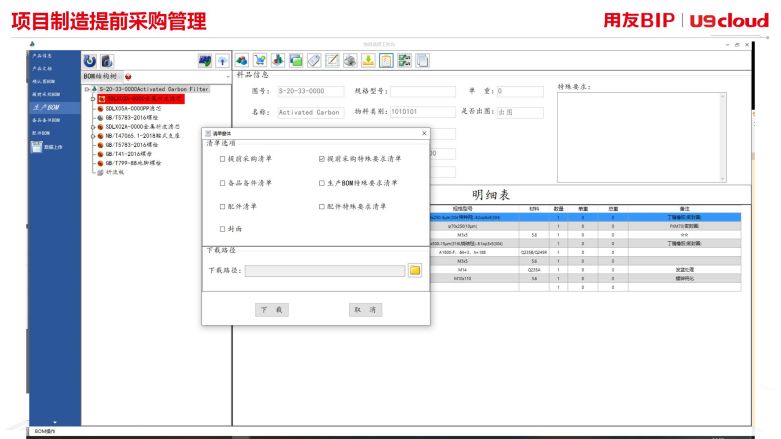Click the yellow folder browse icon

pyautogui.click(x=415, y=270)
